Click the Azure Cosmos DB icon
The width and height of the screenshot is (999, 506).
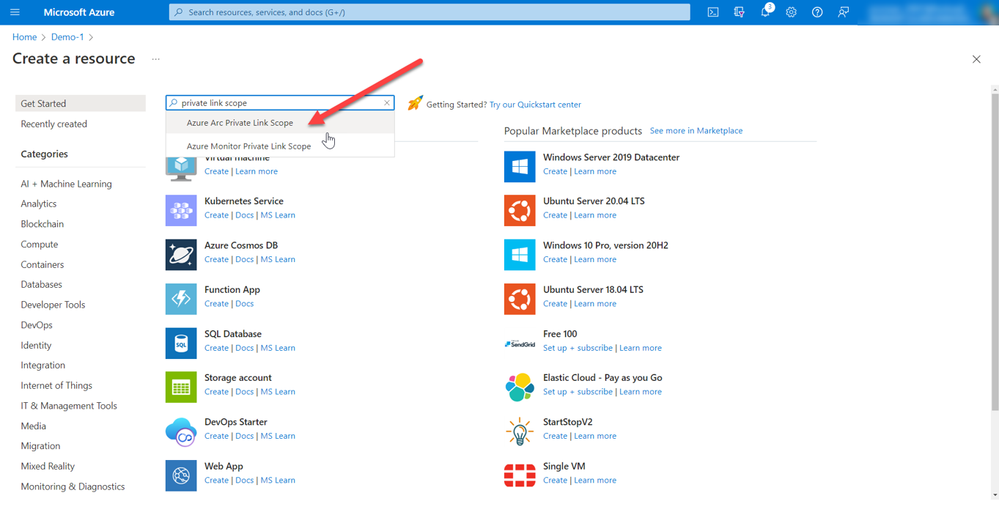(x=181, y=255)
